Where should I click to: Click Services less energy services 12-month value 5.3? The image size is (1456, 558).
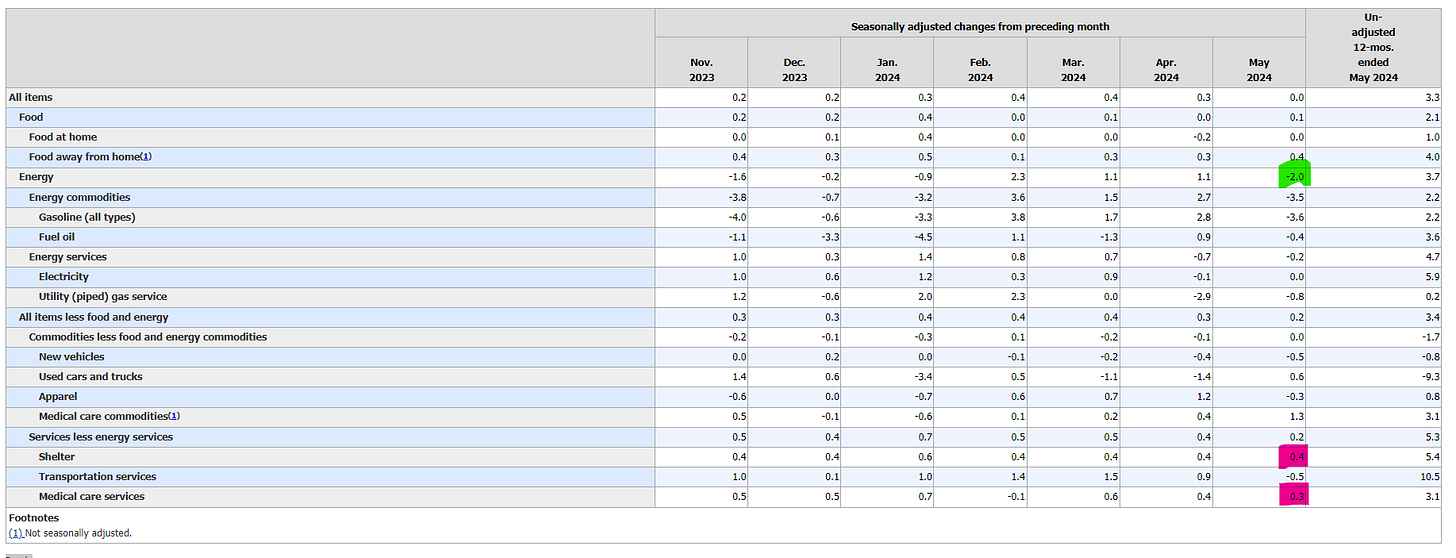tap(1432, 437)
